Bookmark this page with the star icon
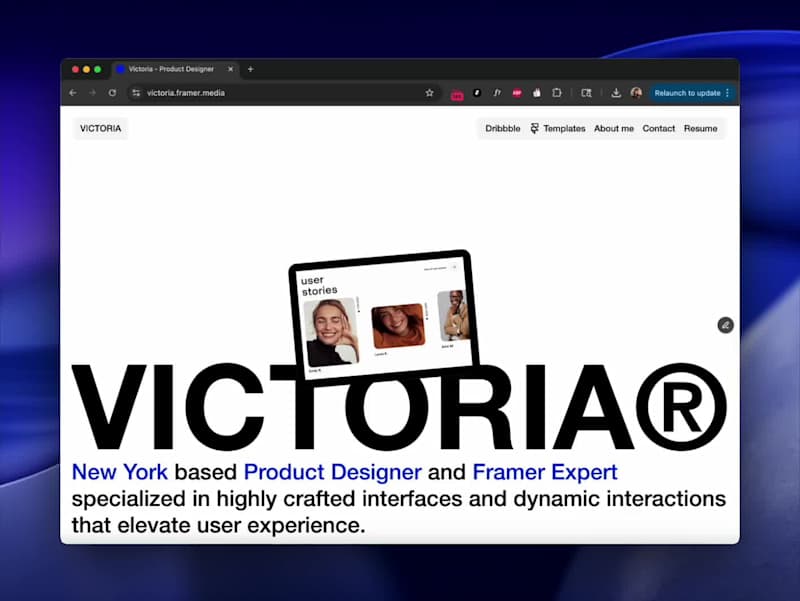 click(430, 93)
